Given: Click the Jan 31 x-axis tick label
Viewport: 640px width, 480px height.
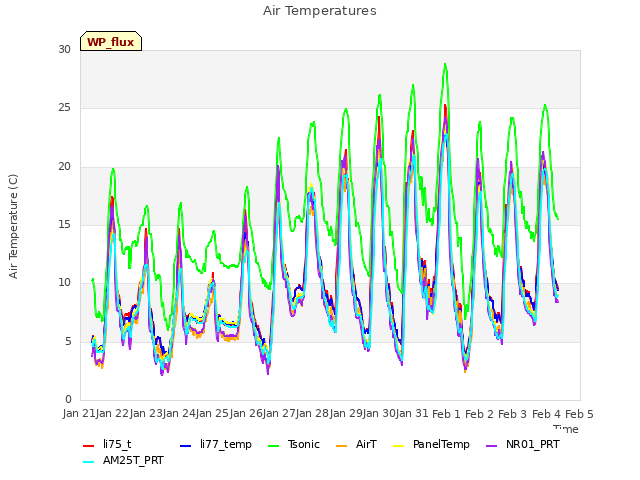Looking at the screenshot, I should pos(412,413).
